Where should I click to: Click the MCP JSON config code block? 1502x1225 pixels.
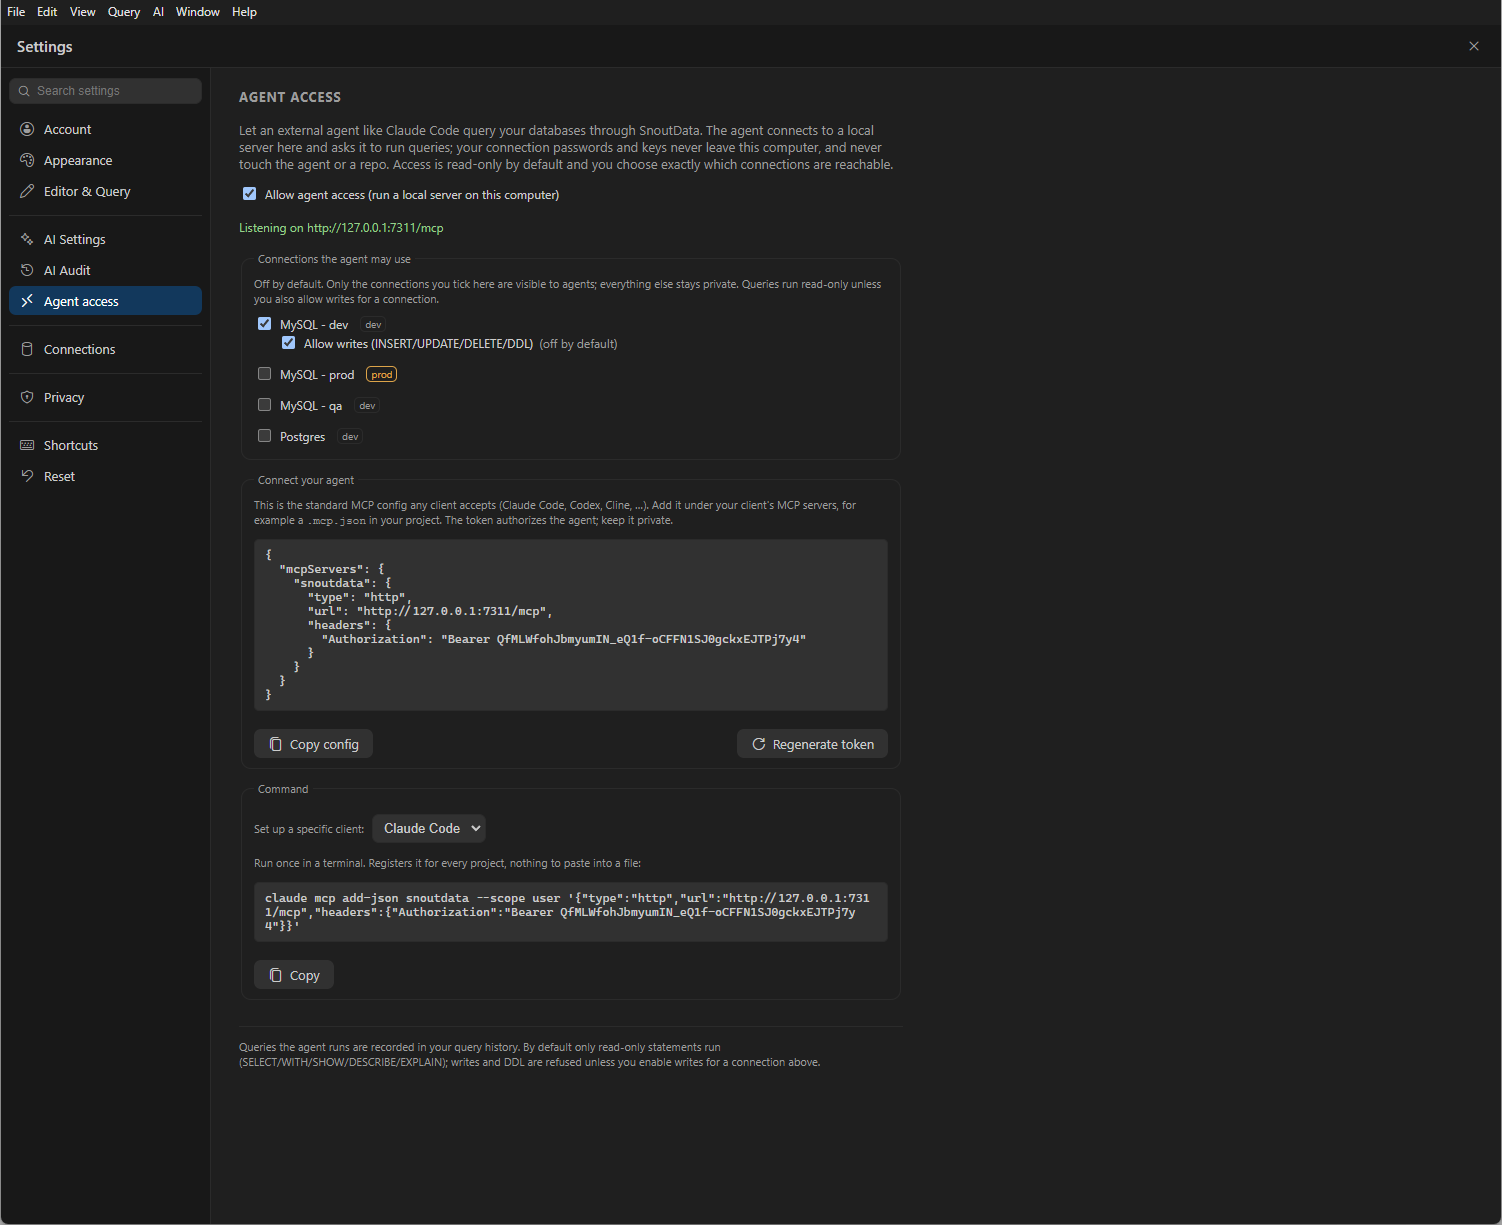[571, 625]
